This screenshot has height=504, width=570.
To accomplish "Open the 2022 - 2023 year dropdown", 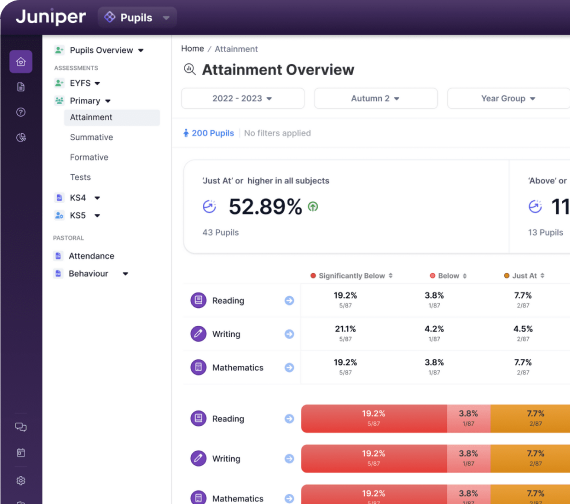I will coord(243,98).
